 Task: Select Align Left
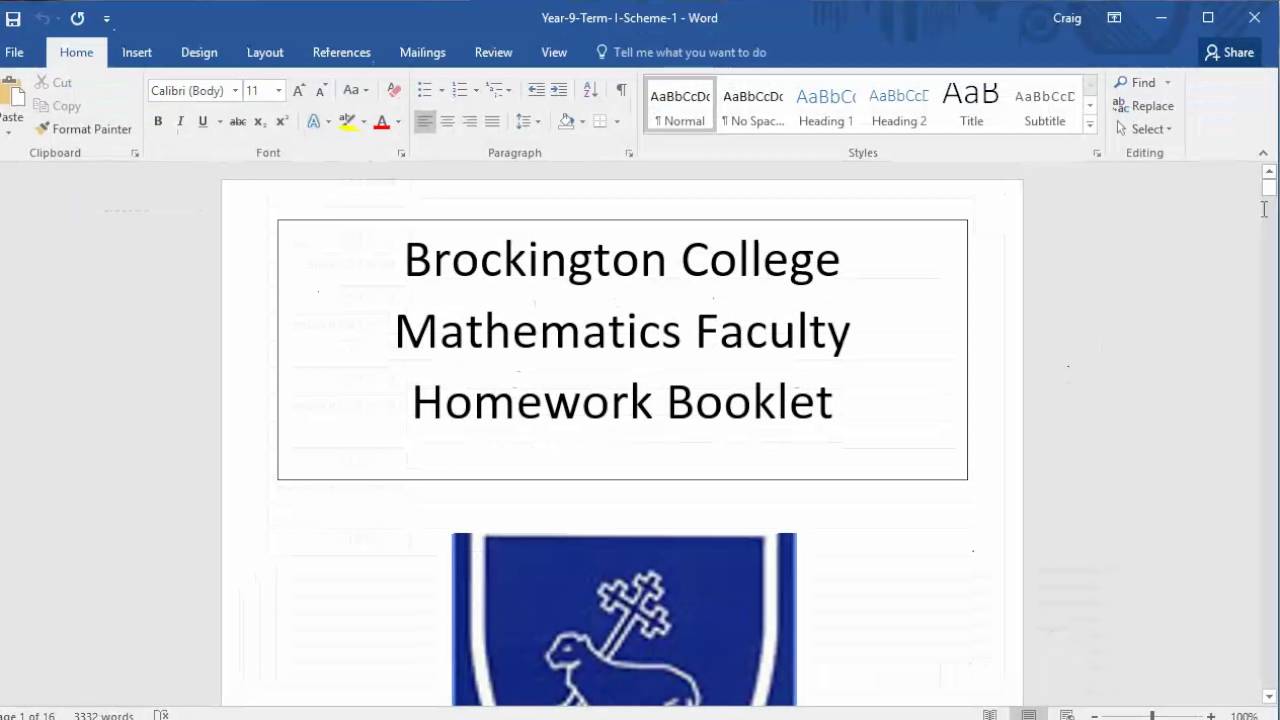pyautogui.click(x=425, y=121)
